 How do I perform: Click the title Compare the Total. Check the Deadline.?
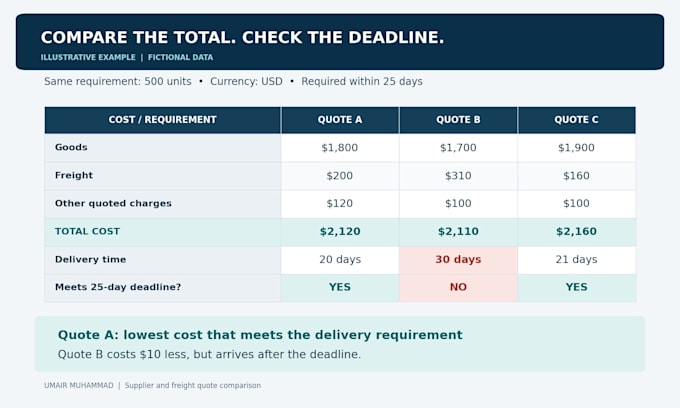point(242,37)
